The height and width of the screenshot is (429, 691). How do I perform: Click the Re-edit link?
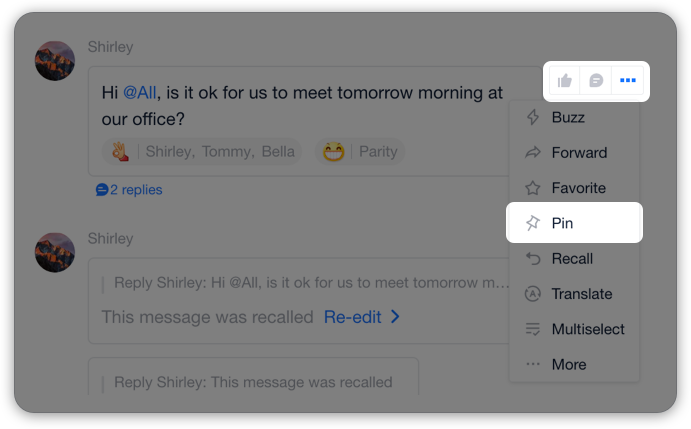tap(353, 317)
